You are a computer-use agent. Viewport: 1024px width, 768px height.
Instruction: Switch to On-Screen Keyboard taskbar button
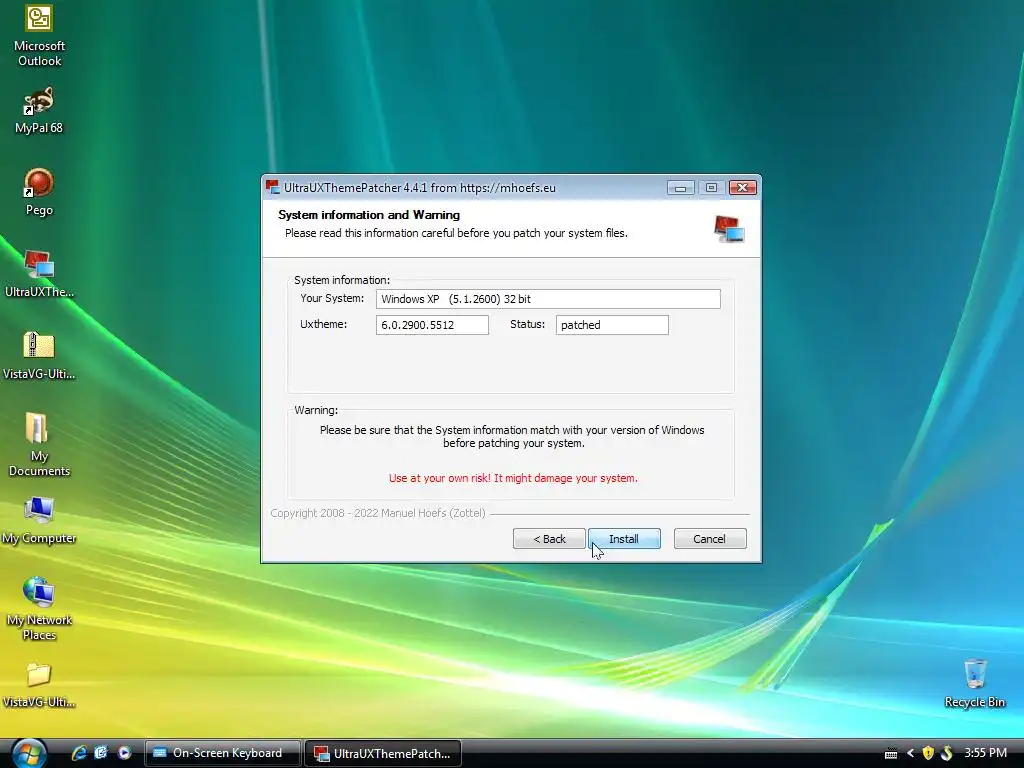(222, 753)
